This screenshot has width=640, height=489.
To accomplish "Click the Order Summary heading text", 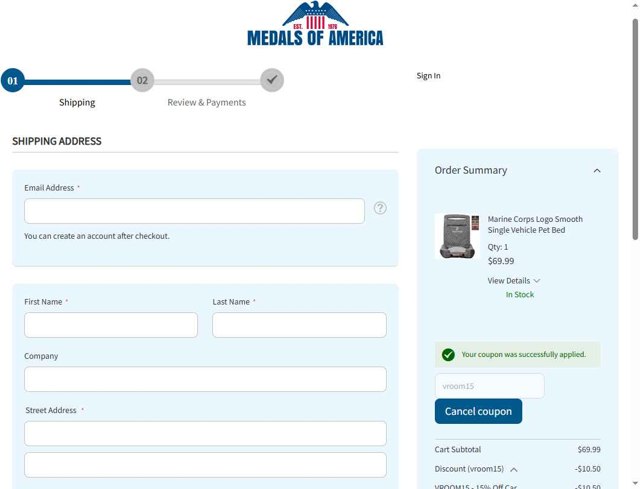I will pyautogui.click(x=471, y=170).
